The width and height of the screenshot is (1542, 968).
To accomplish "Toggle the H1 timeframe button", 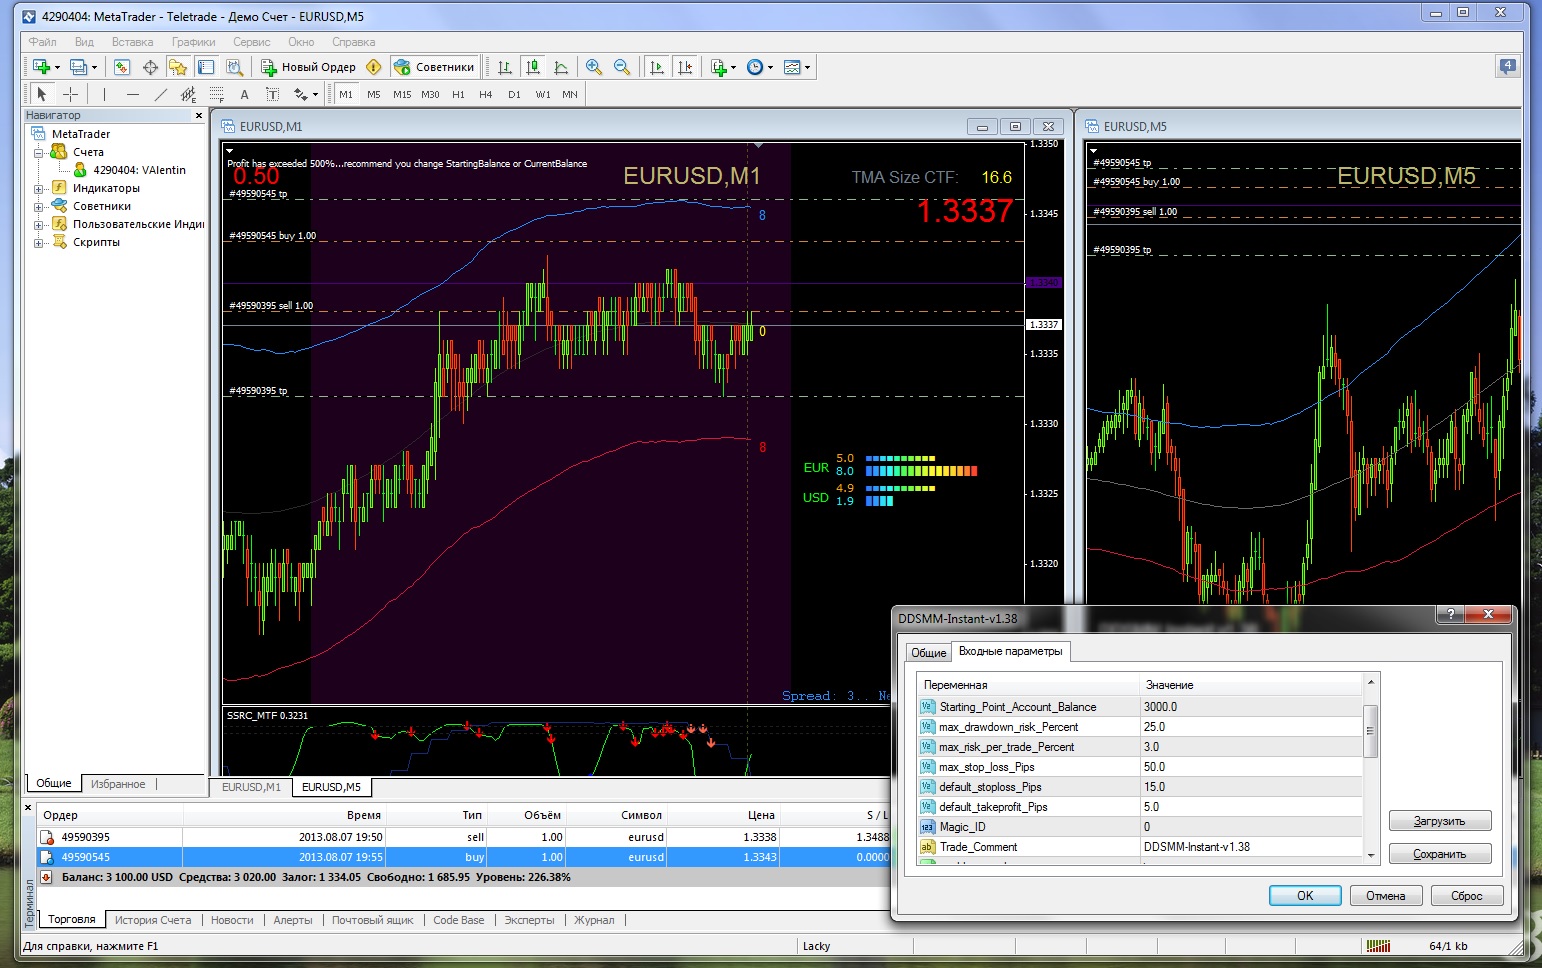I will pyautogui.click(x=458, y=94).
